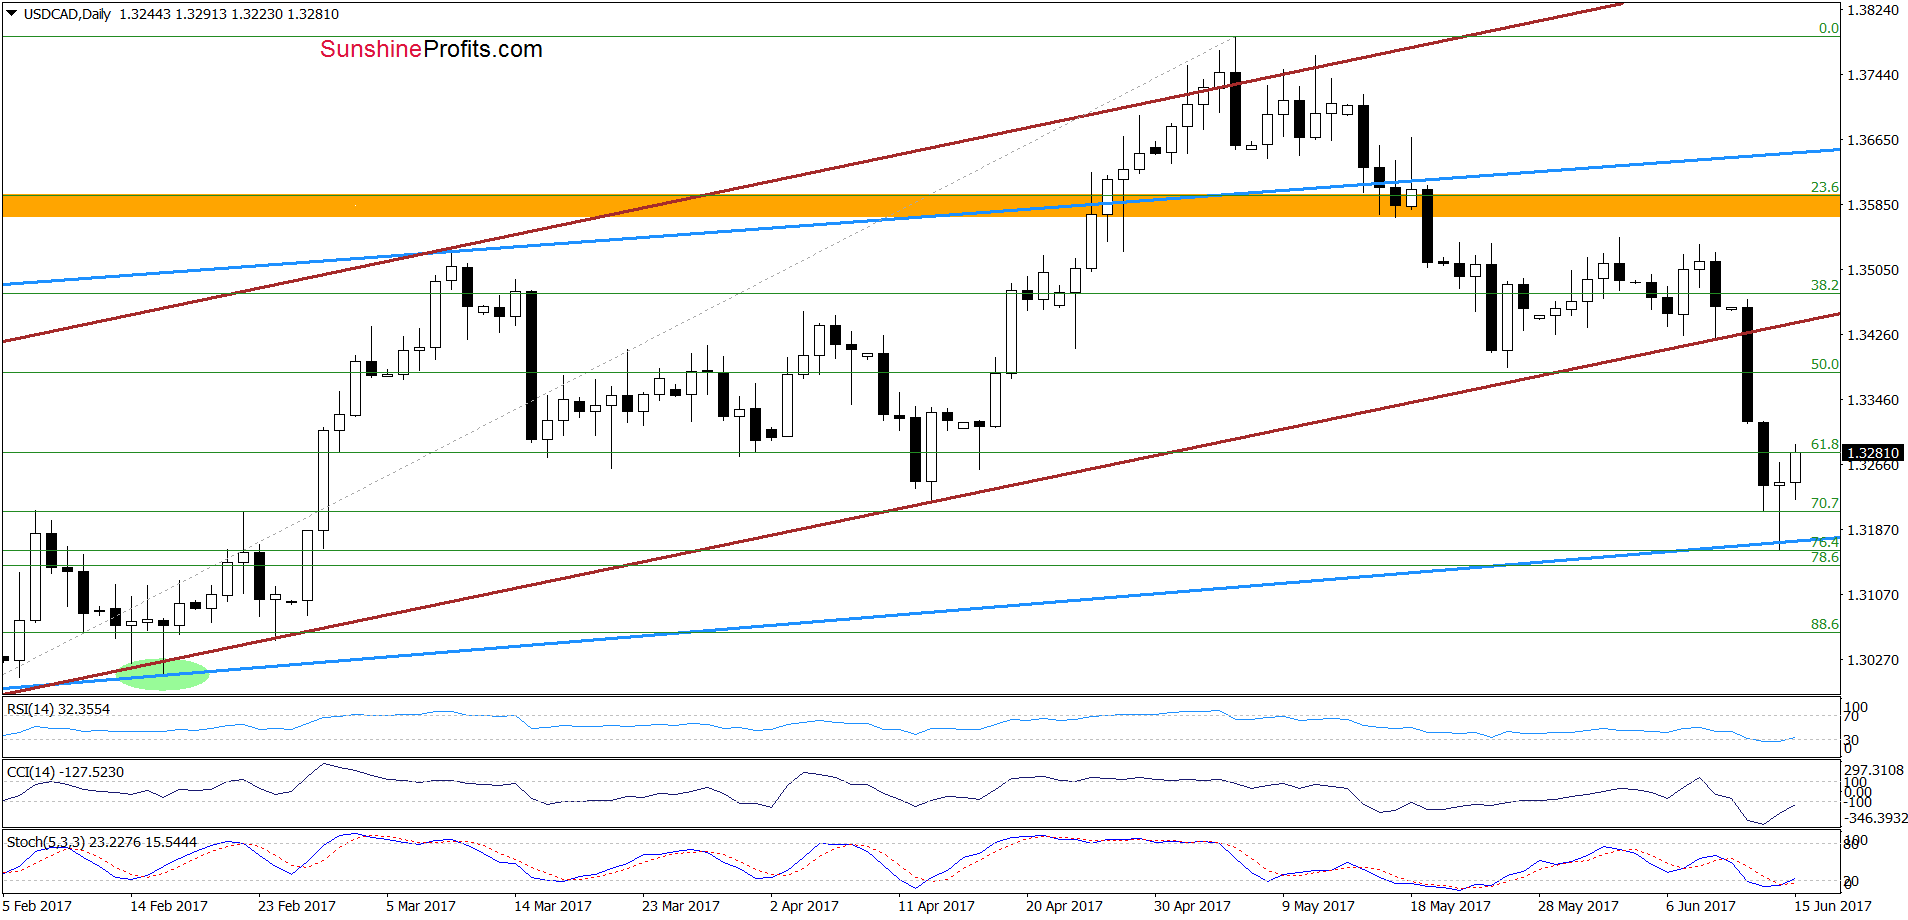Click the SunshineProfits.com label
The width and height of the screenshot is (1908, 920).
[431, 49]
